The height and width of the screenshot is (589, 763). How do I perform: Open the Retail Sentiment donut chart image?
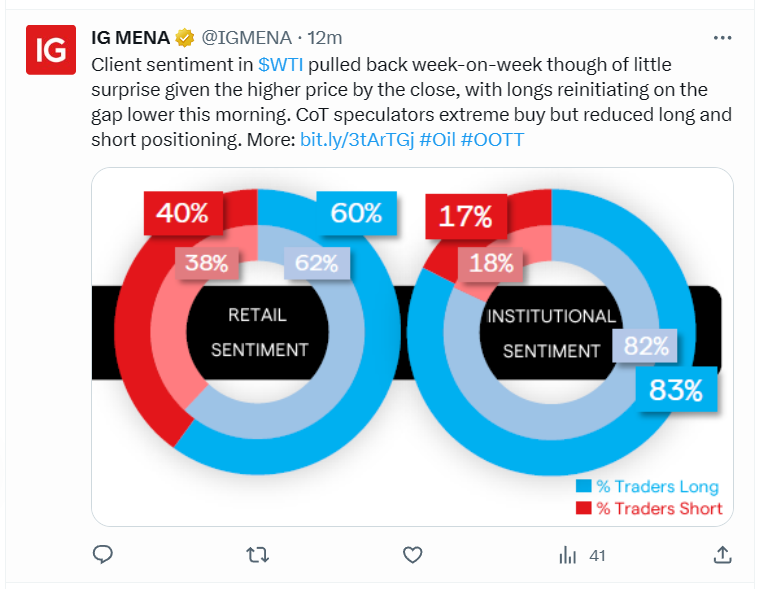[x=256, y=332]
